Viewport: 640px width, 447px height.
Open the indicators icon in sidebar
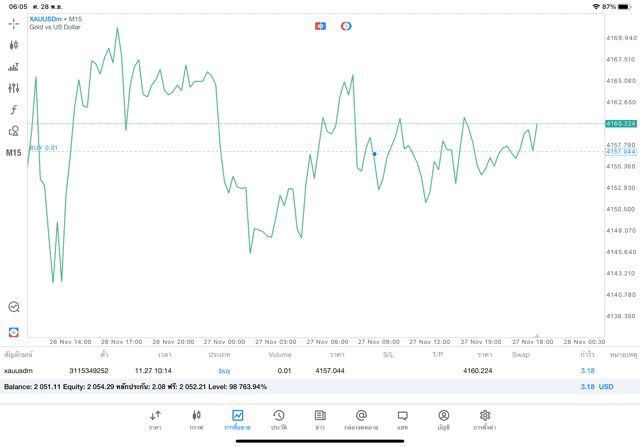click(x=13, y=66)
